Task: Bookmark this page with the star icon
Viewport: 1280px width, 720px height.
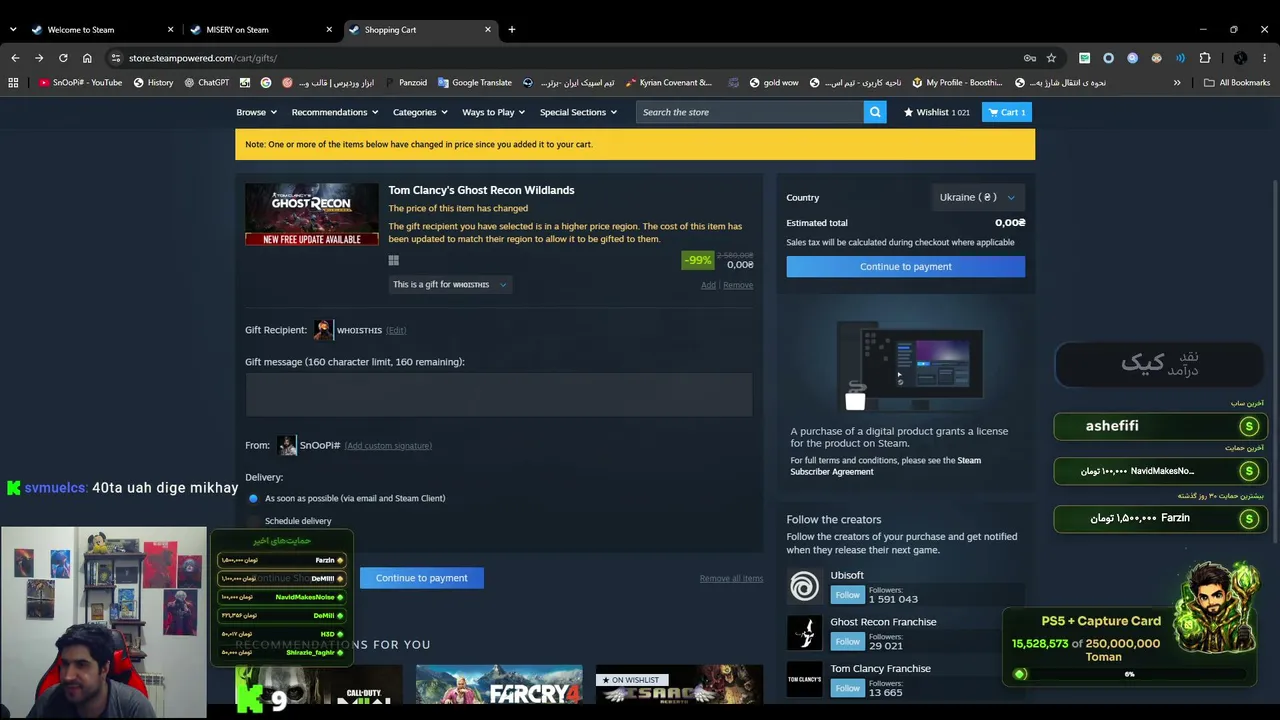Action: 1051,58
